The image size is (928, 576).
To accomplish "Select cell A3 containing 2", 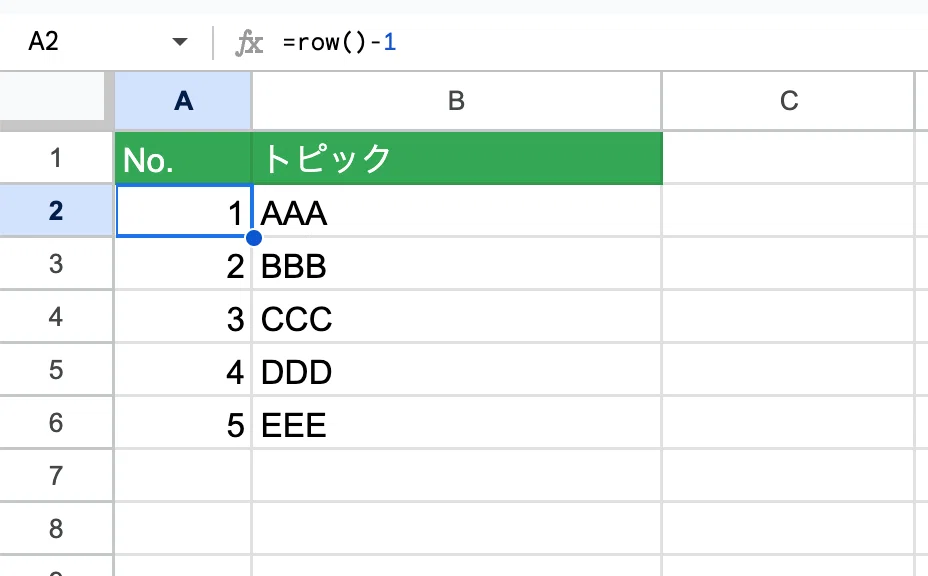I will [x=183, y=263].
